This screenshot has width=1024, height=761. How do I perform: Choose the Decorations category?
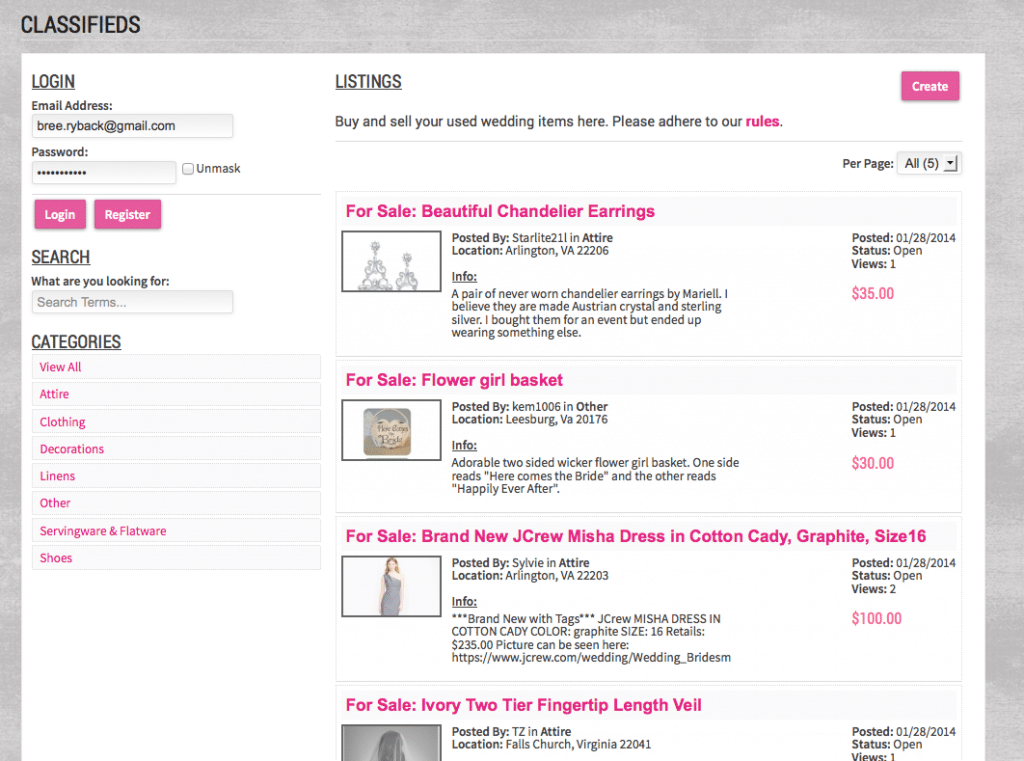72,449
